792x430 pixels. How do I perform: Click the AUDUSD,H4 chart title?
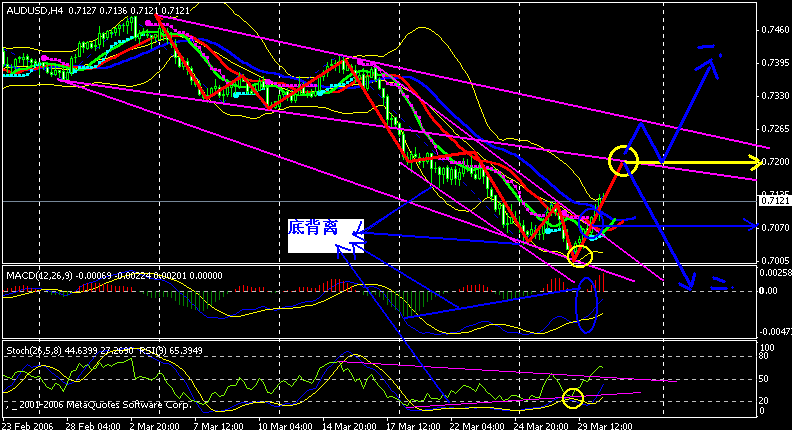pos(35,10)
